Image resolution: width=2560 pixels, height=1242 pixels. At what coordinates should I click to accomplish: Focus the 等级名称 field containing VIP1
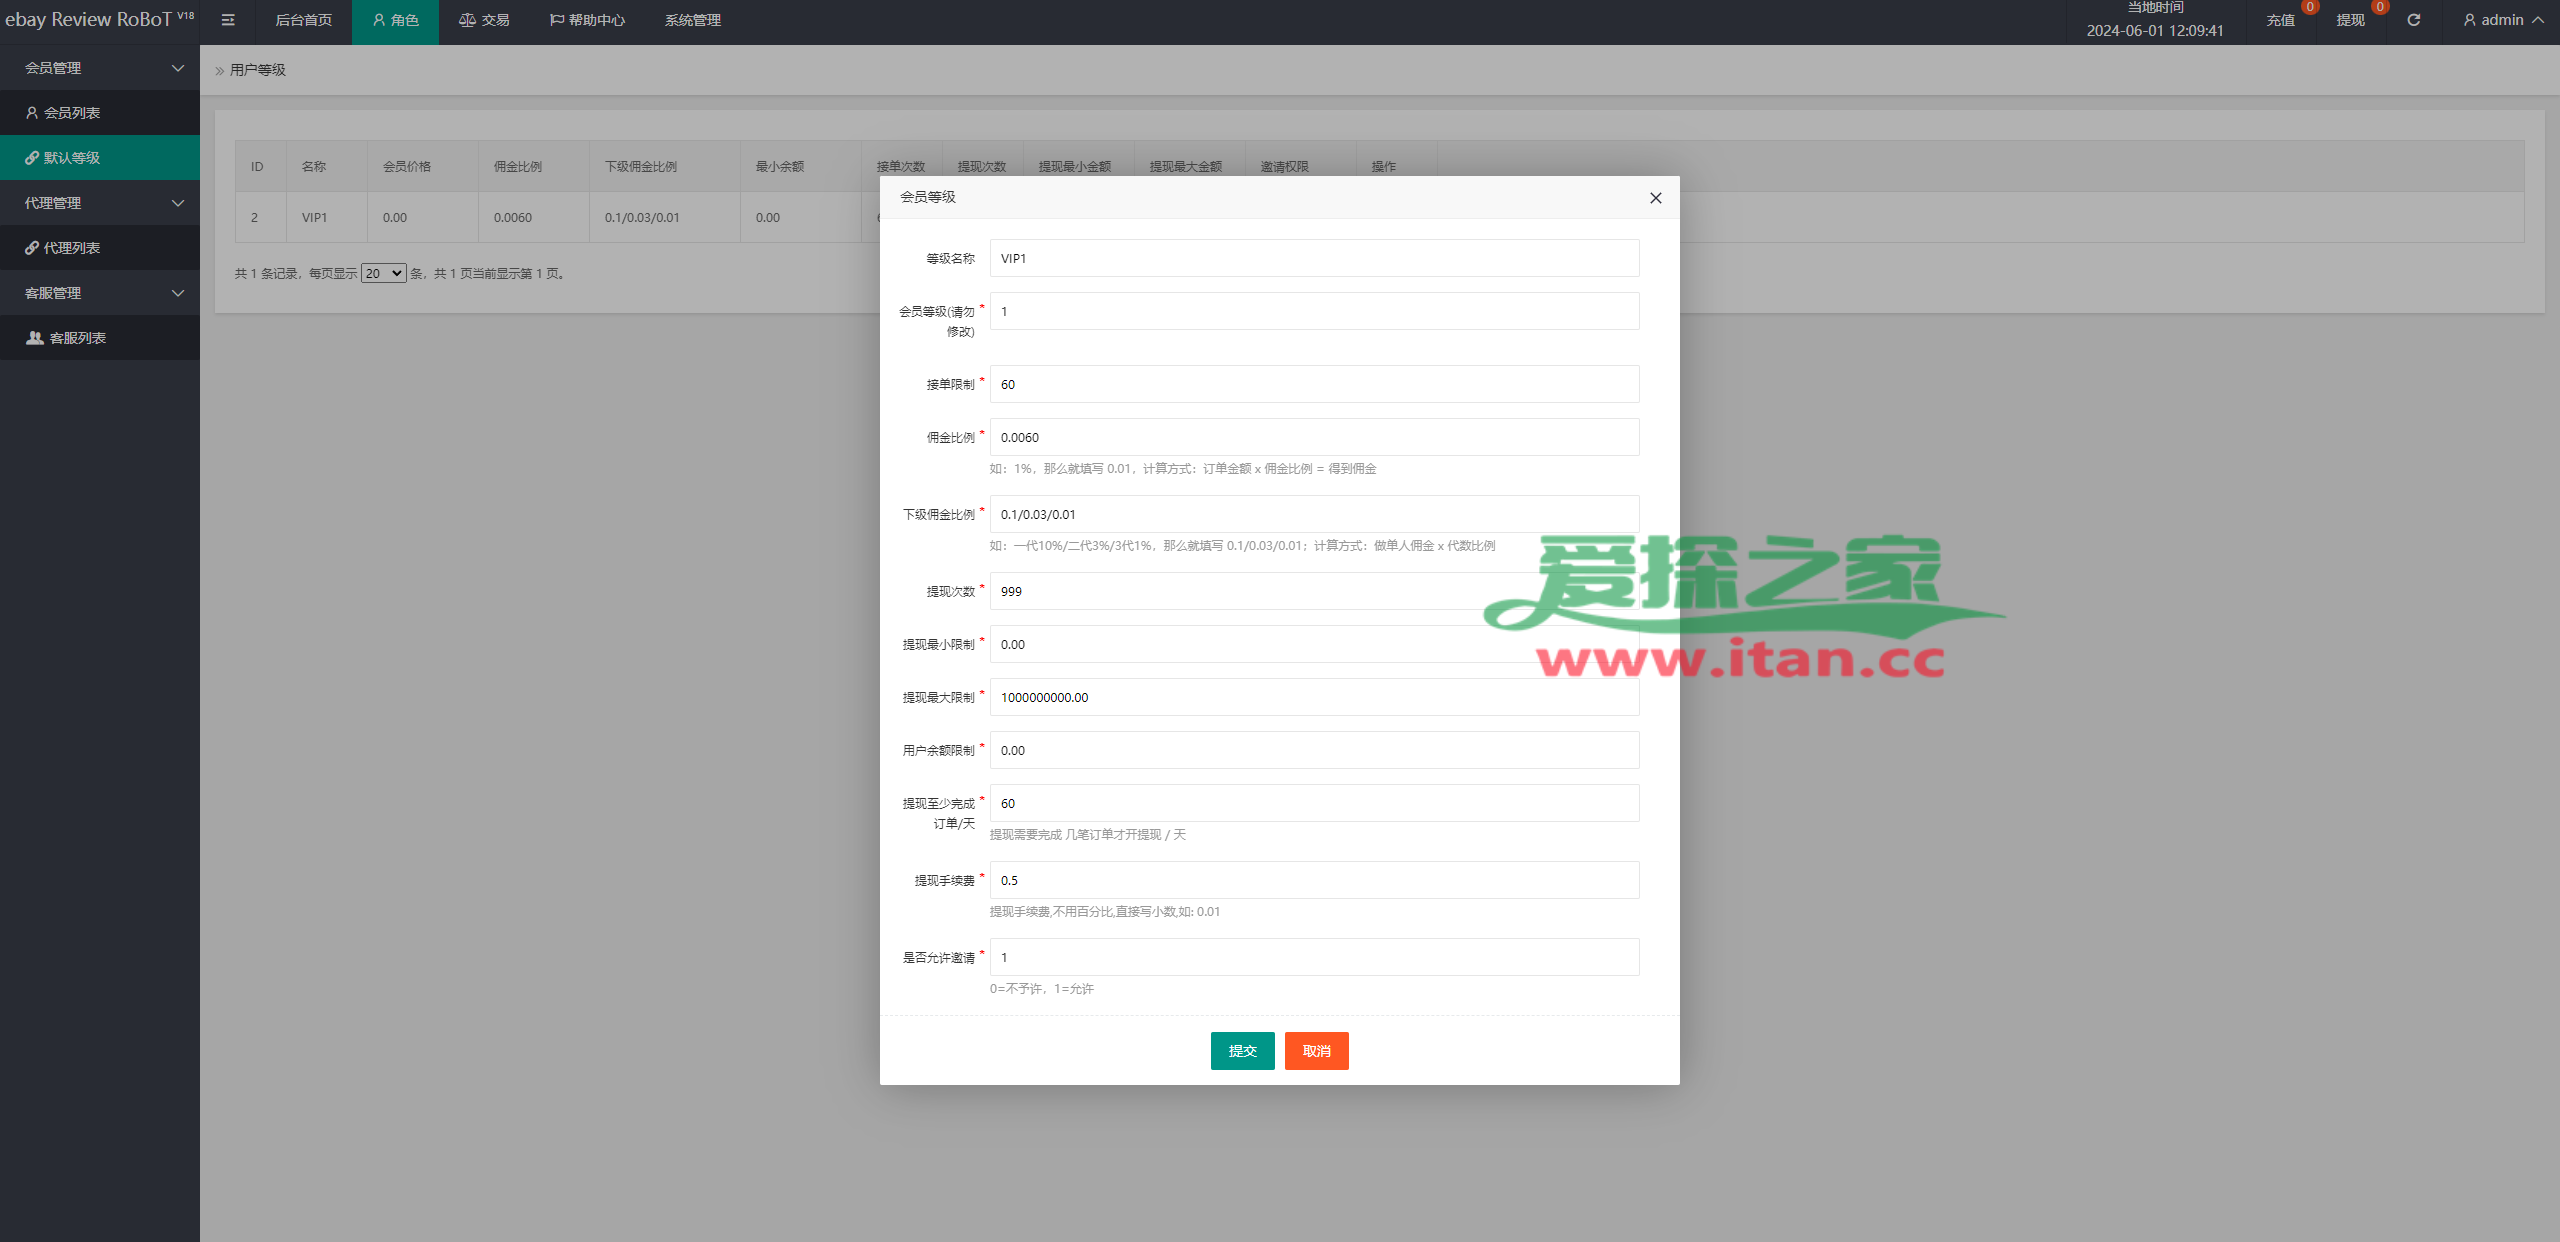coord(1315,258)
